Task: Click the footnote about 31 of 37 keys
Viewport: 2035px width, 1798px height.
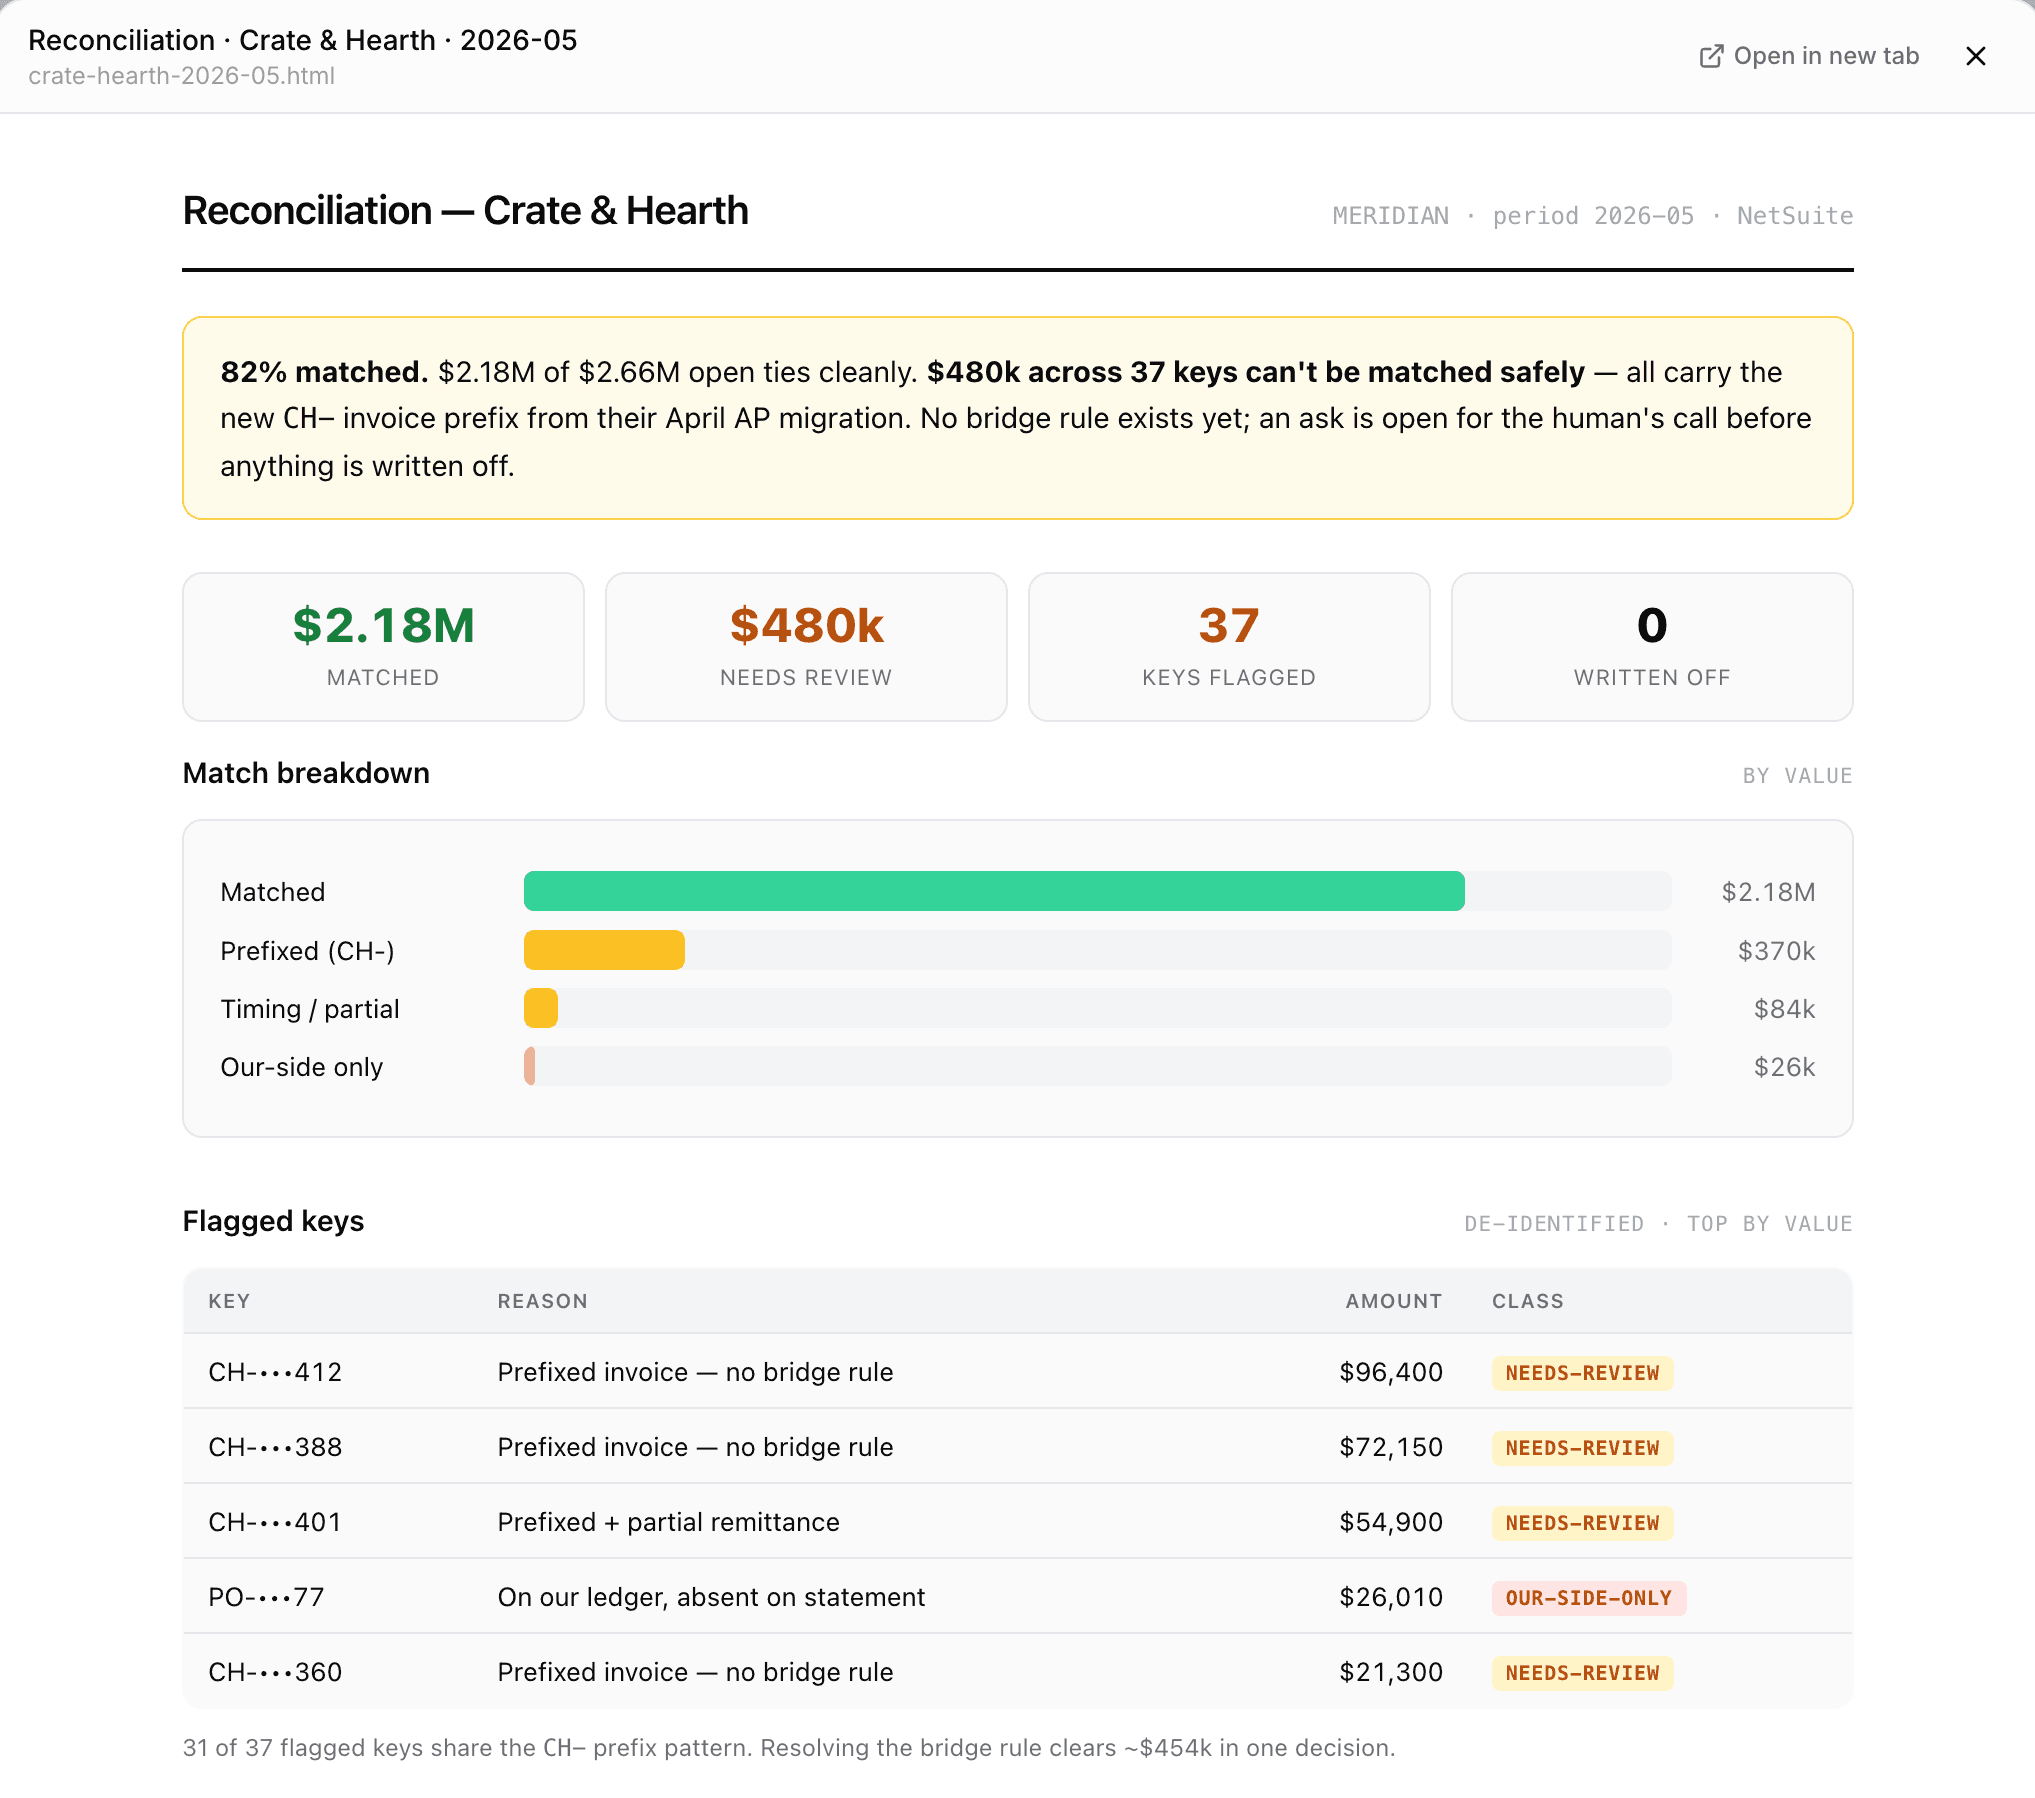Action: (789, 1747)
